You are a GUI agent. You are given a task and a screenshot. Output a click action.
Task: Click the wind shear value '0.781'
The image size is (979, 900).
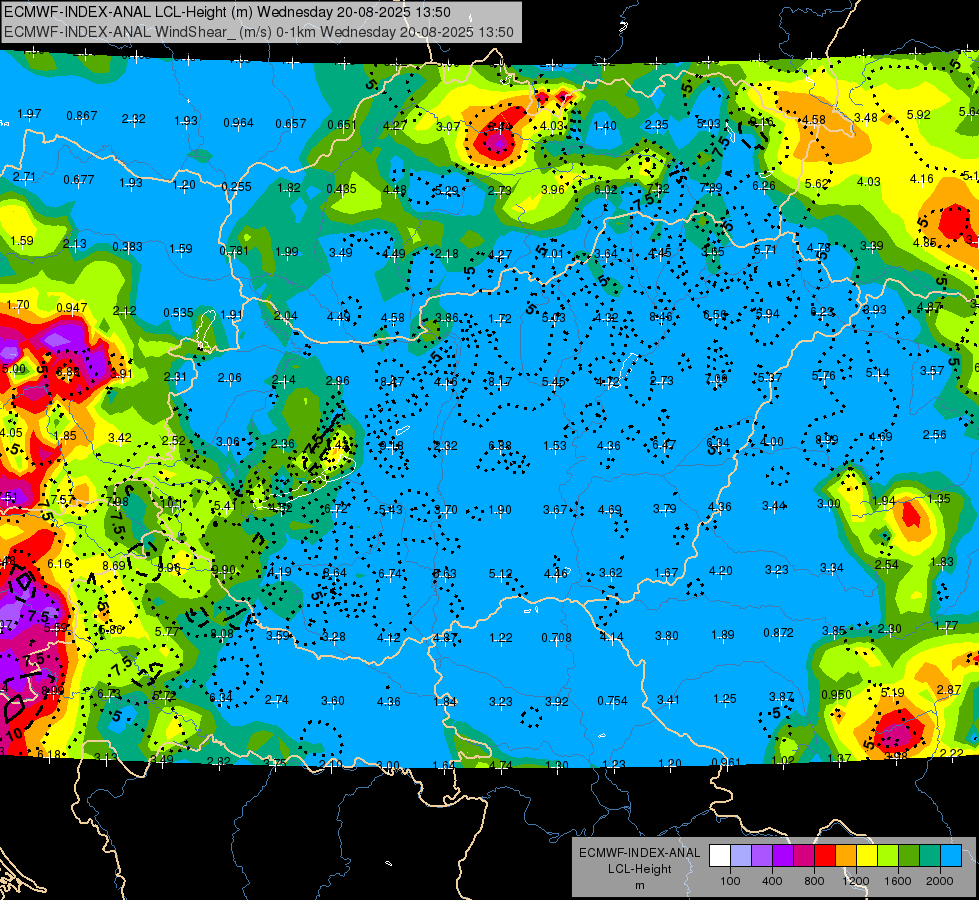pyautogui.click(x=234, y=250)
